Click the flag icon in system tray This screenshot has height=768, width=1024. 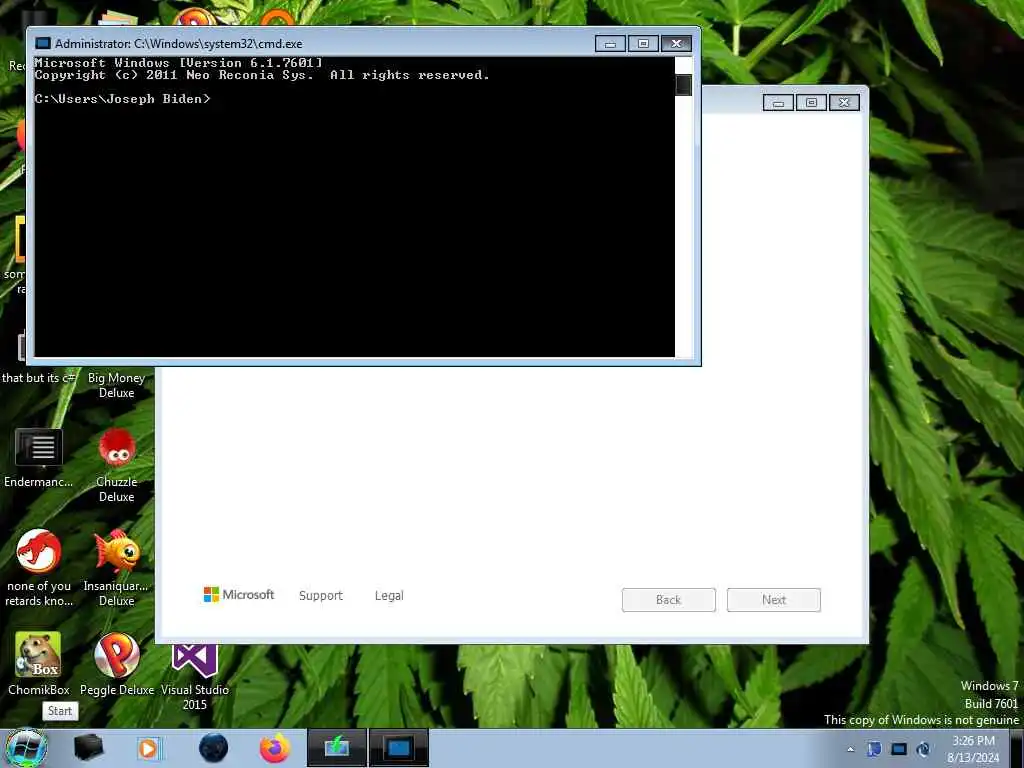tap(874, 749)
